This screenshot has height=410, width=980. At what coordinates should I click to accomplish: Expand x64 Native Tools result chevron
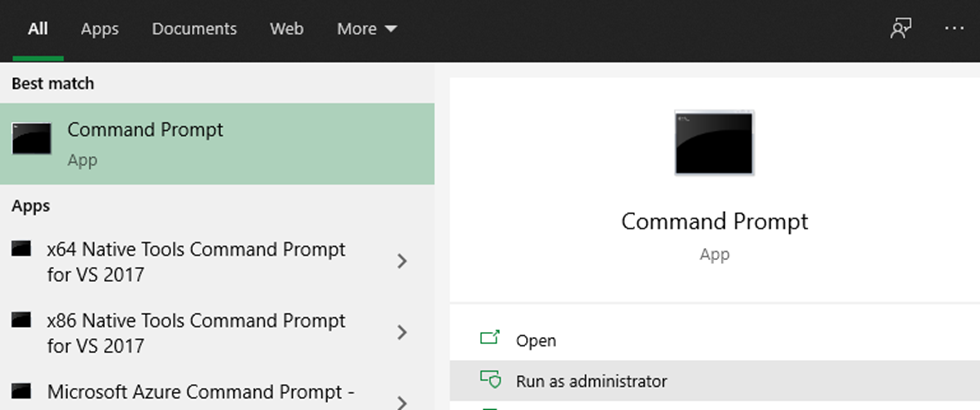tap(402, 261)
